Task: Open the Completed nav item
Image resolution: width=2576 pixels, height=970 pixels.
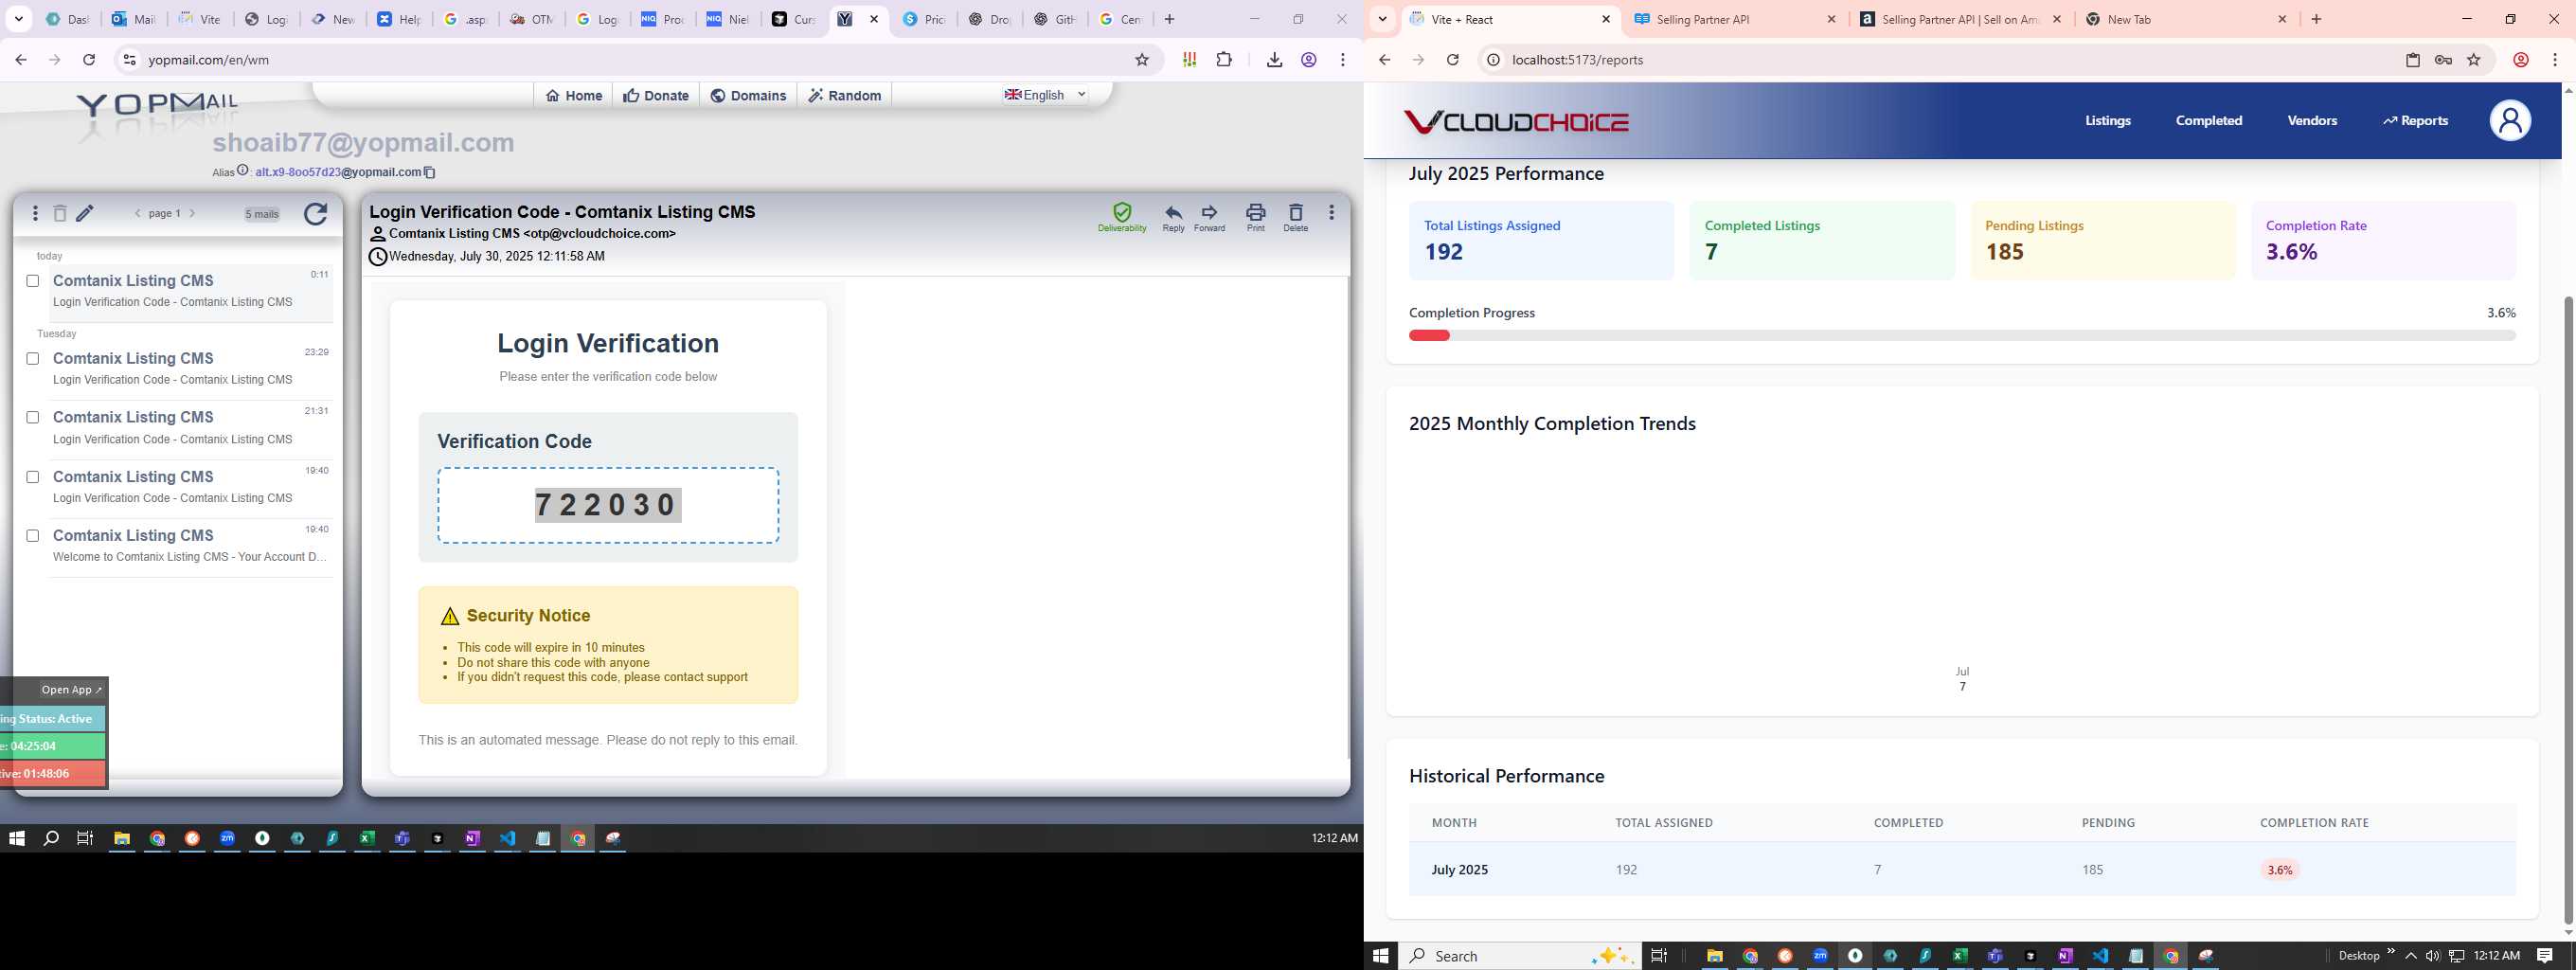Action: (2209, 121)
